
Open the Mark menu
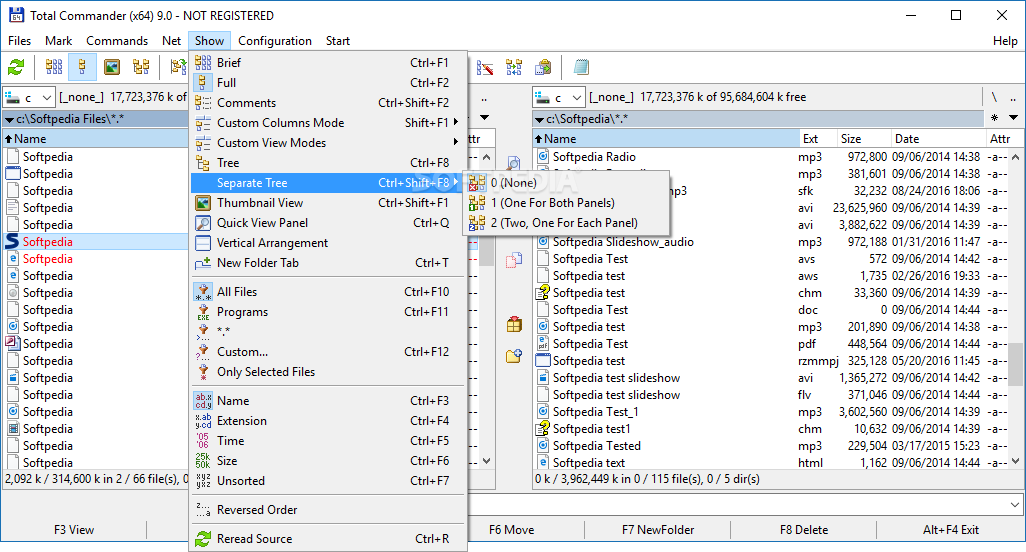click(x=58, y=41)
